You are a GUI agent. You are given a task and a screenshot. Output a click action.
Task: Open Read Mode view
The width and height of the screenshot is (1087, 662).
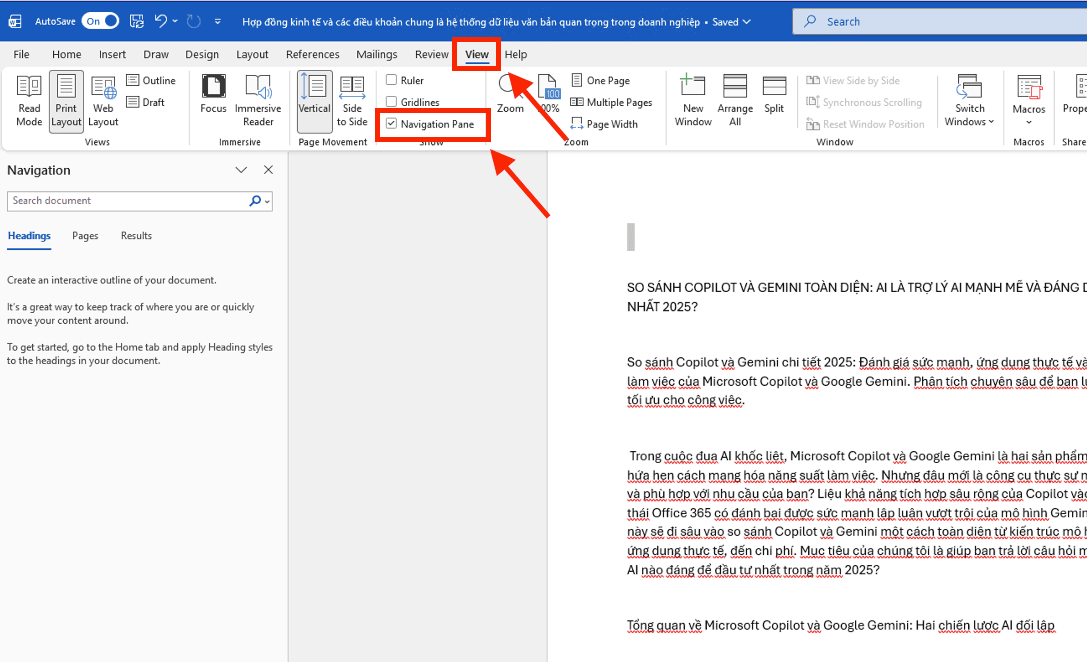29,101
